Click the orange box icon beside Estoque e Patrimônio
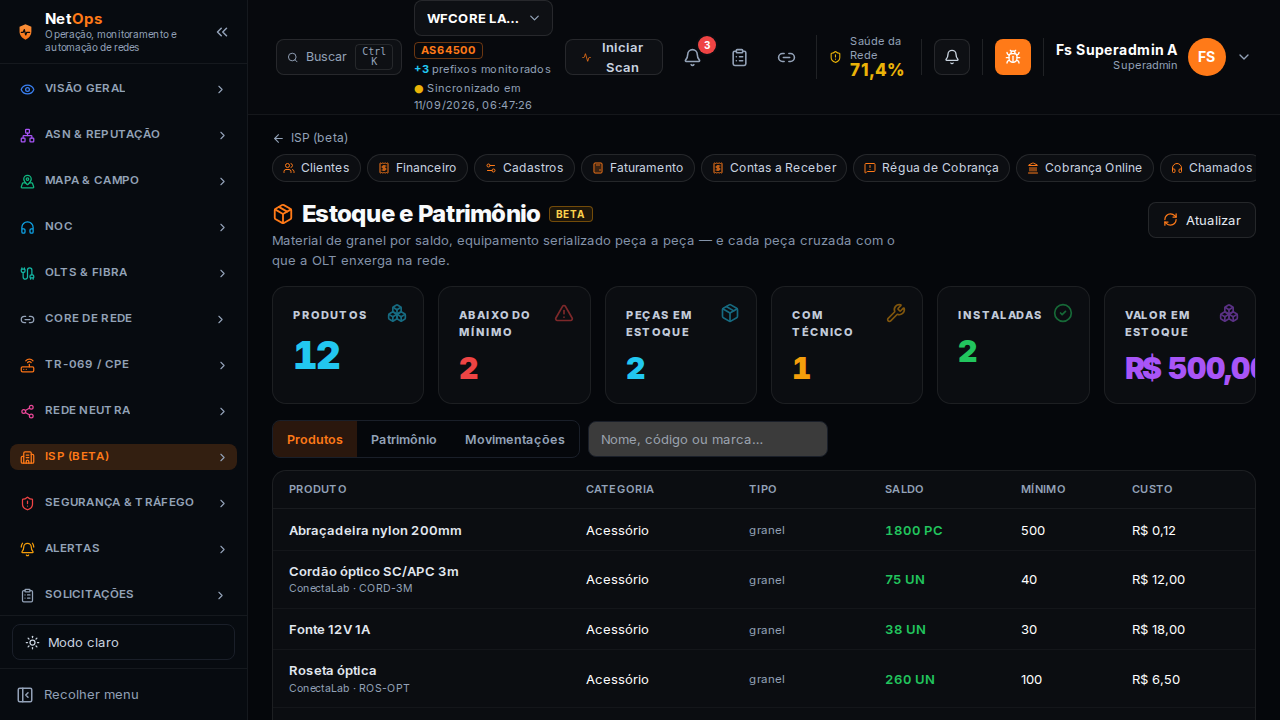 [x=283, y=214]
